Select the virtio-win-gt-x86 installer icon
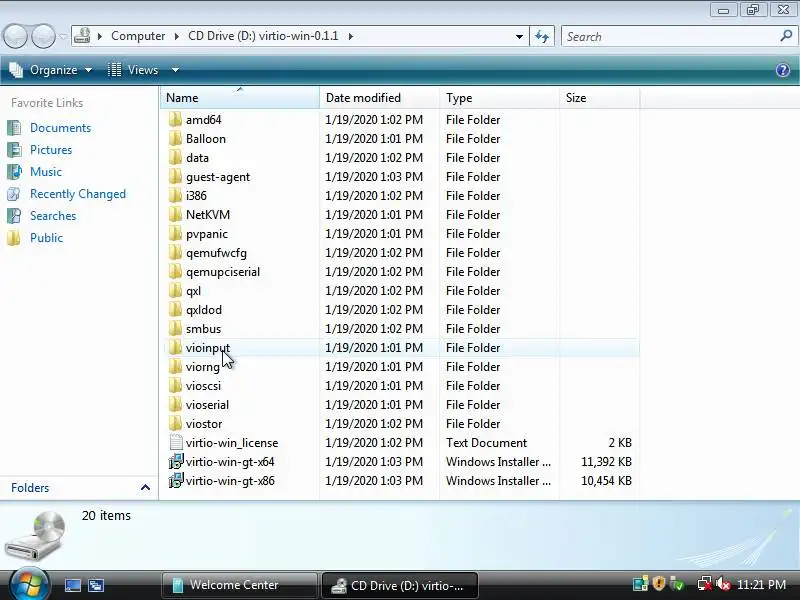This screenshot has height=600, width=800. click(176, 481)
